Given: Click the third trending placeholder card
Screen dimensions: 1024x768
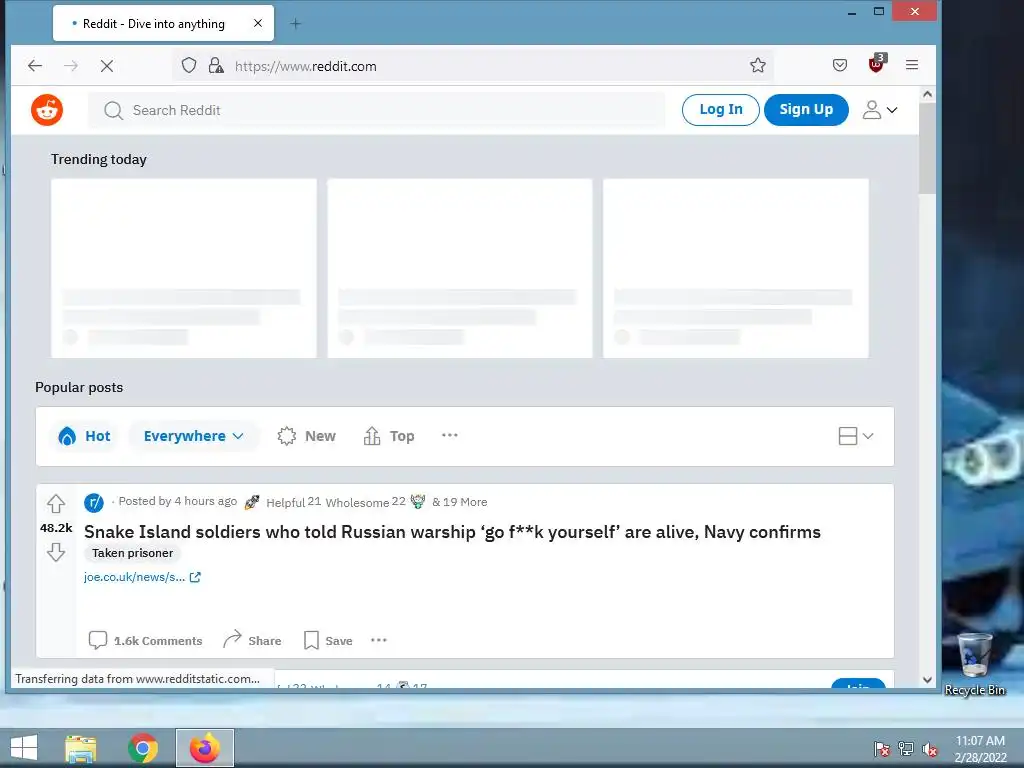Looking at the screenshot, I should (736, 268).
